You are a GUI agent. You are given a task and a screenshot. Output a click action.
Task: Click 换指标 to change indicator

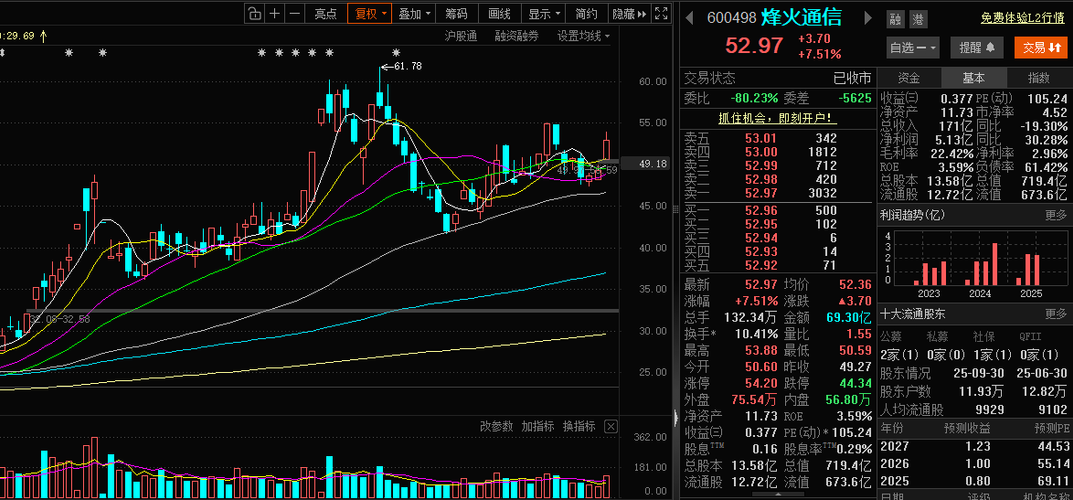coord(579,426)
